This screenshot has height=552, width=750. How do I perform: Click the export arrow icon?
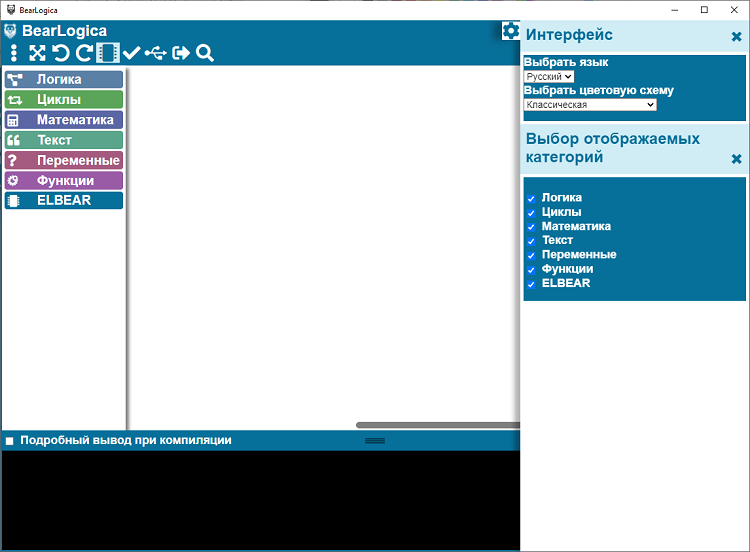pyautogui.click(x=181, y=53)
